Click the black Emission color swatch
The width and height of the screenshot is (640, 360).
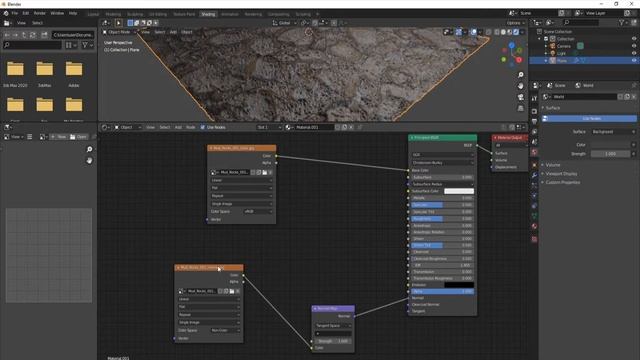459,285
